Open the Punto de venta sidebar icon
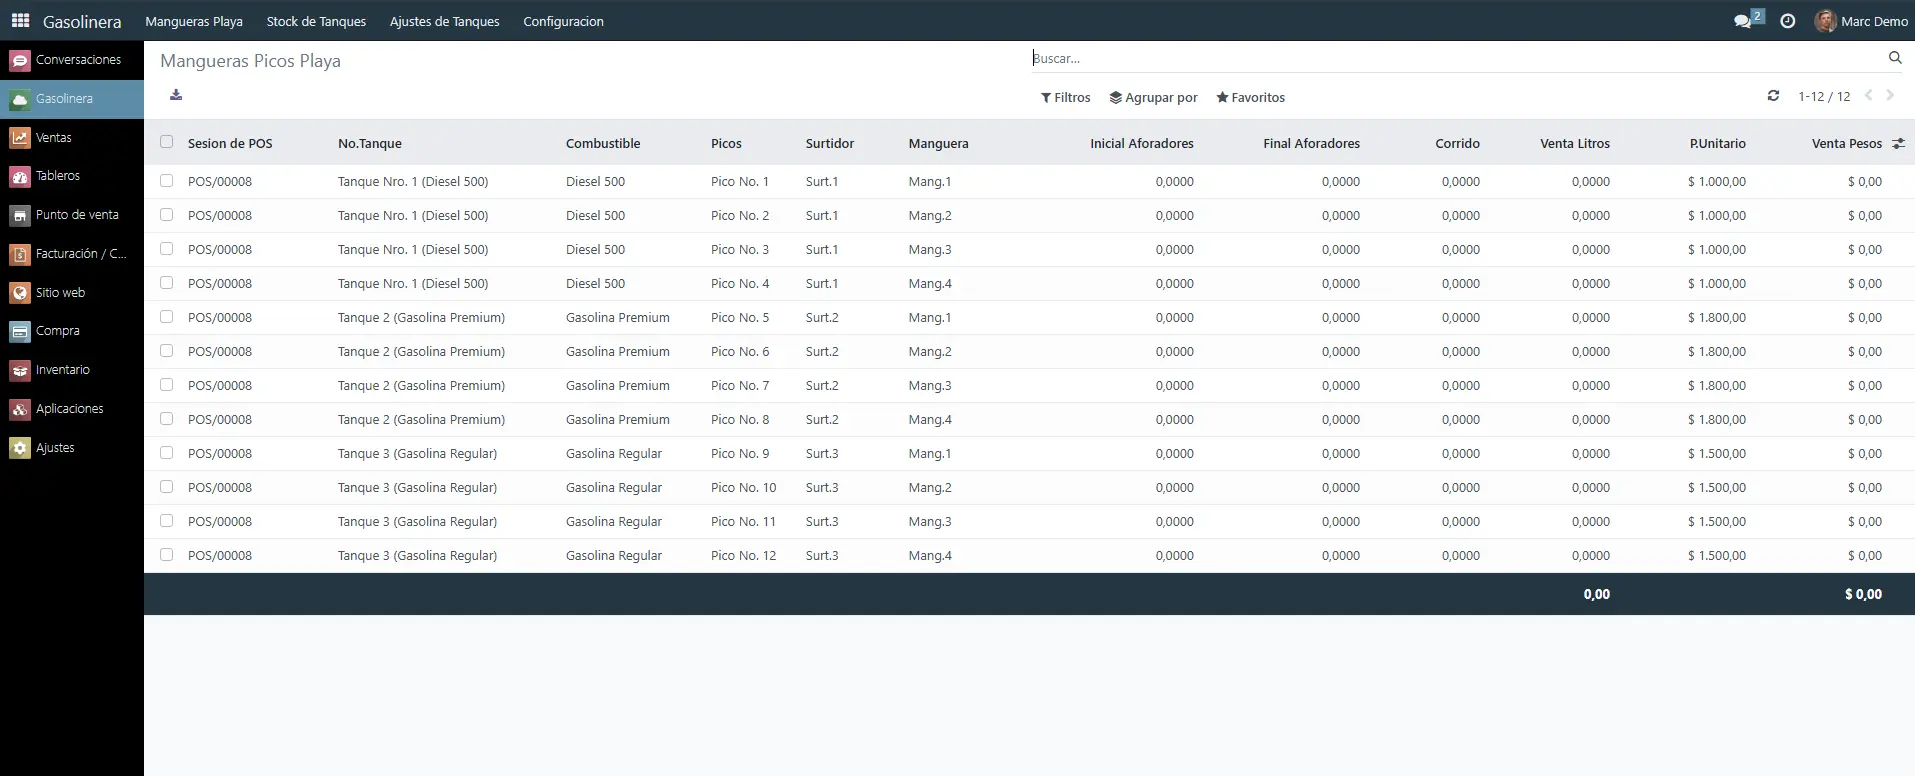1915x776 pixels. (20, 215)
